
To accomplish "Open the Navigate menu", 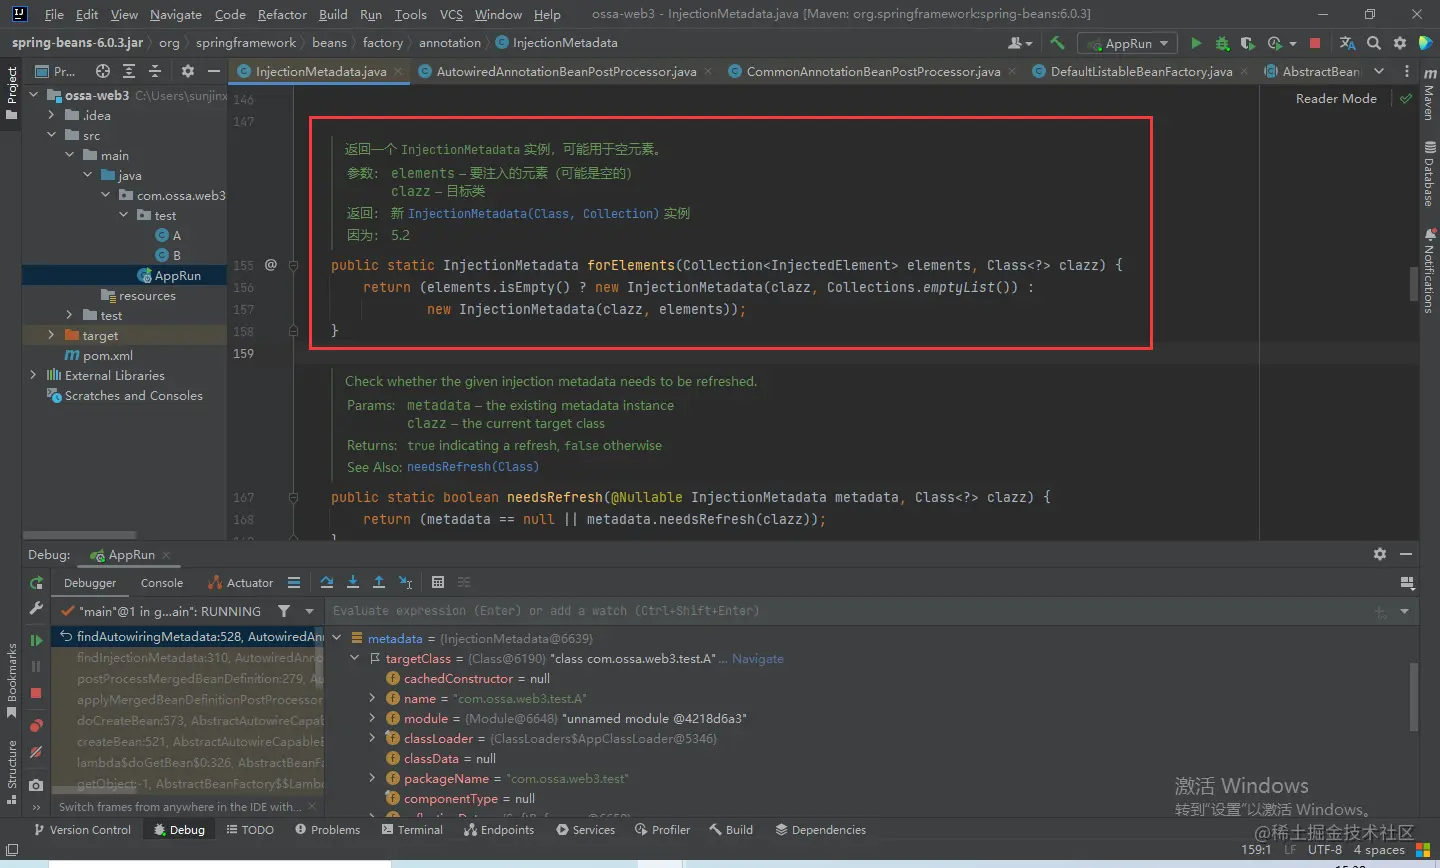I will tap(176, 14).
